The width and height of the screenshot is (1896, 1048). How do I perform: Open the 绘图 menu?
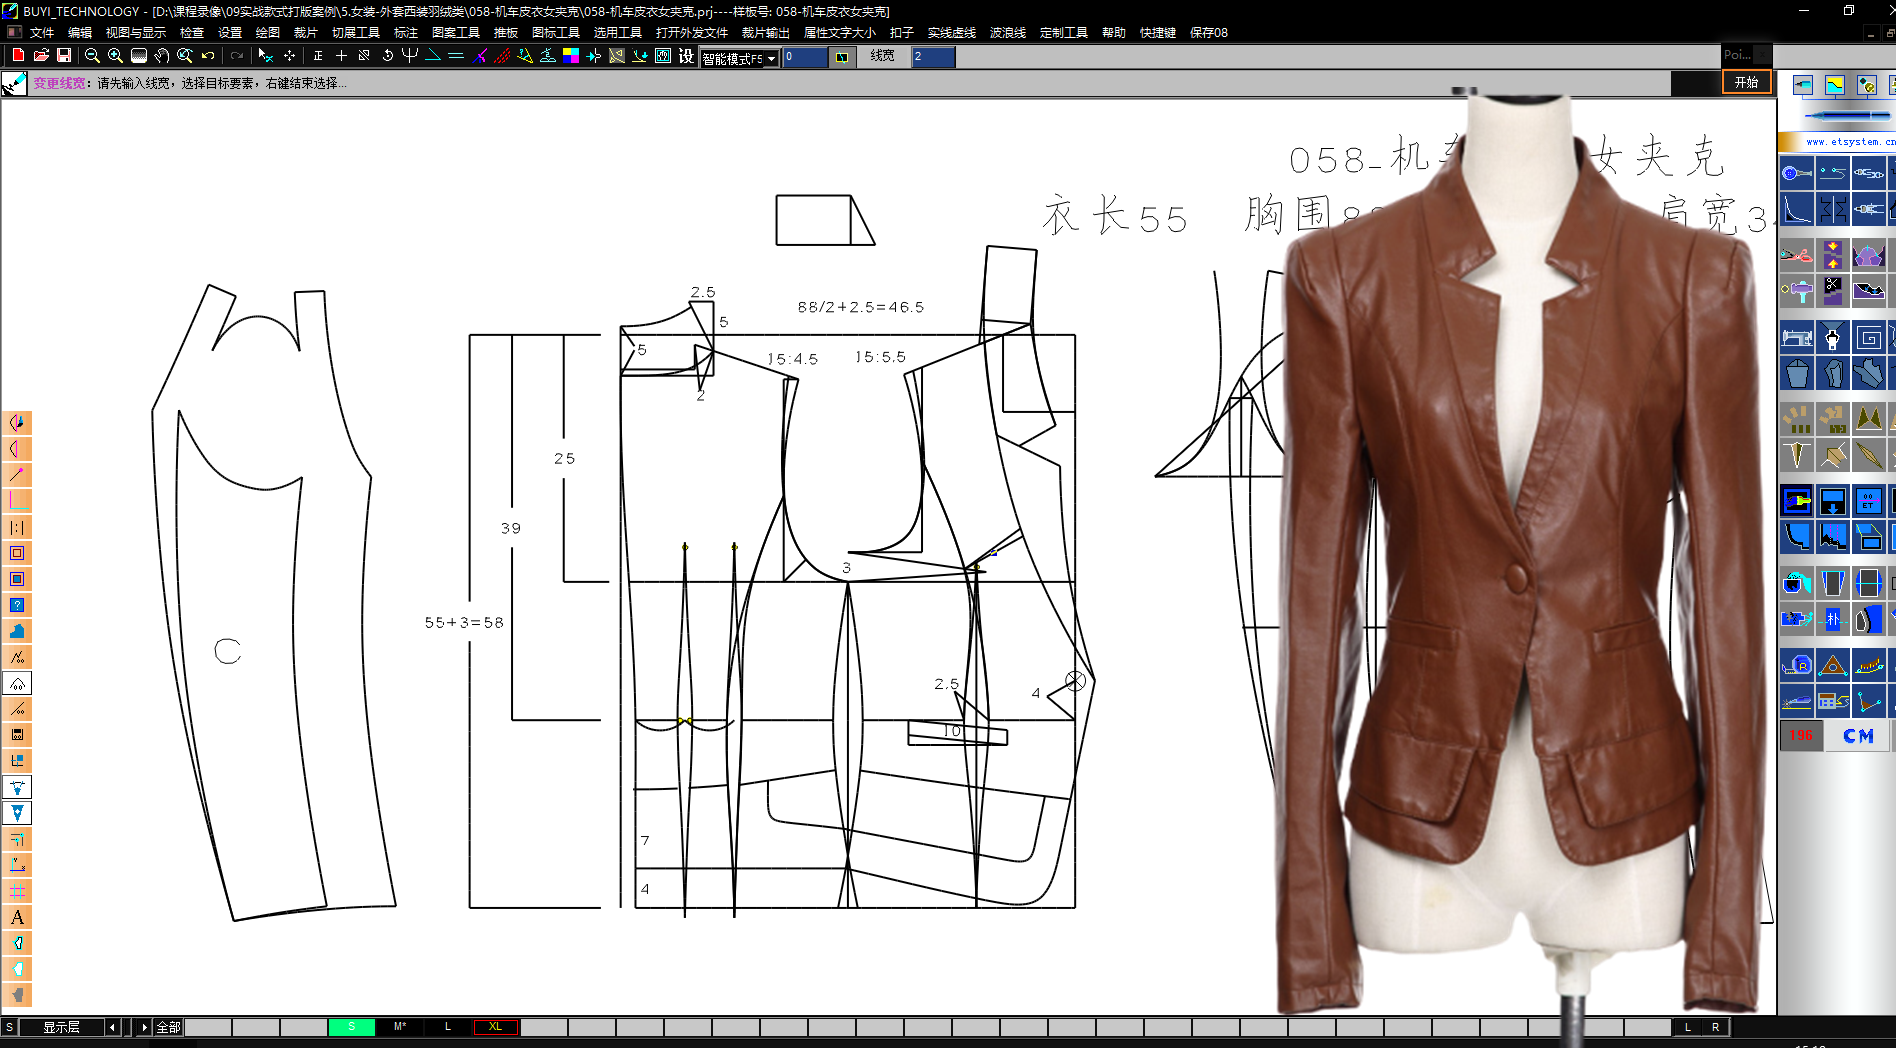click(267, 33)
